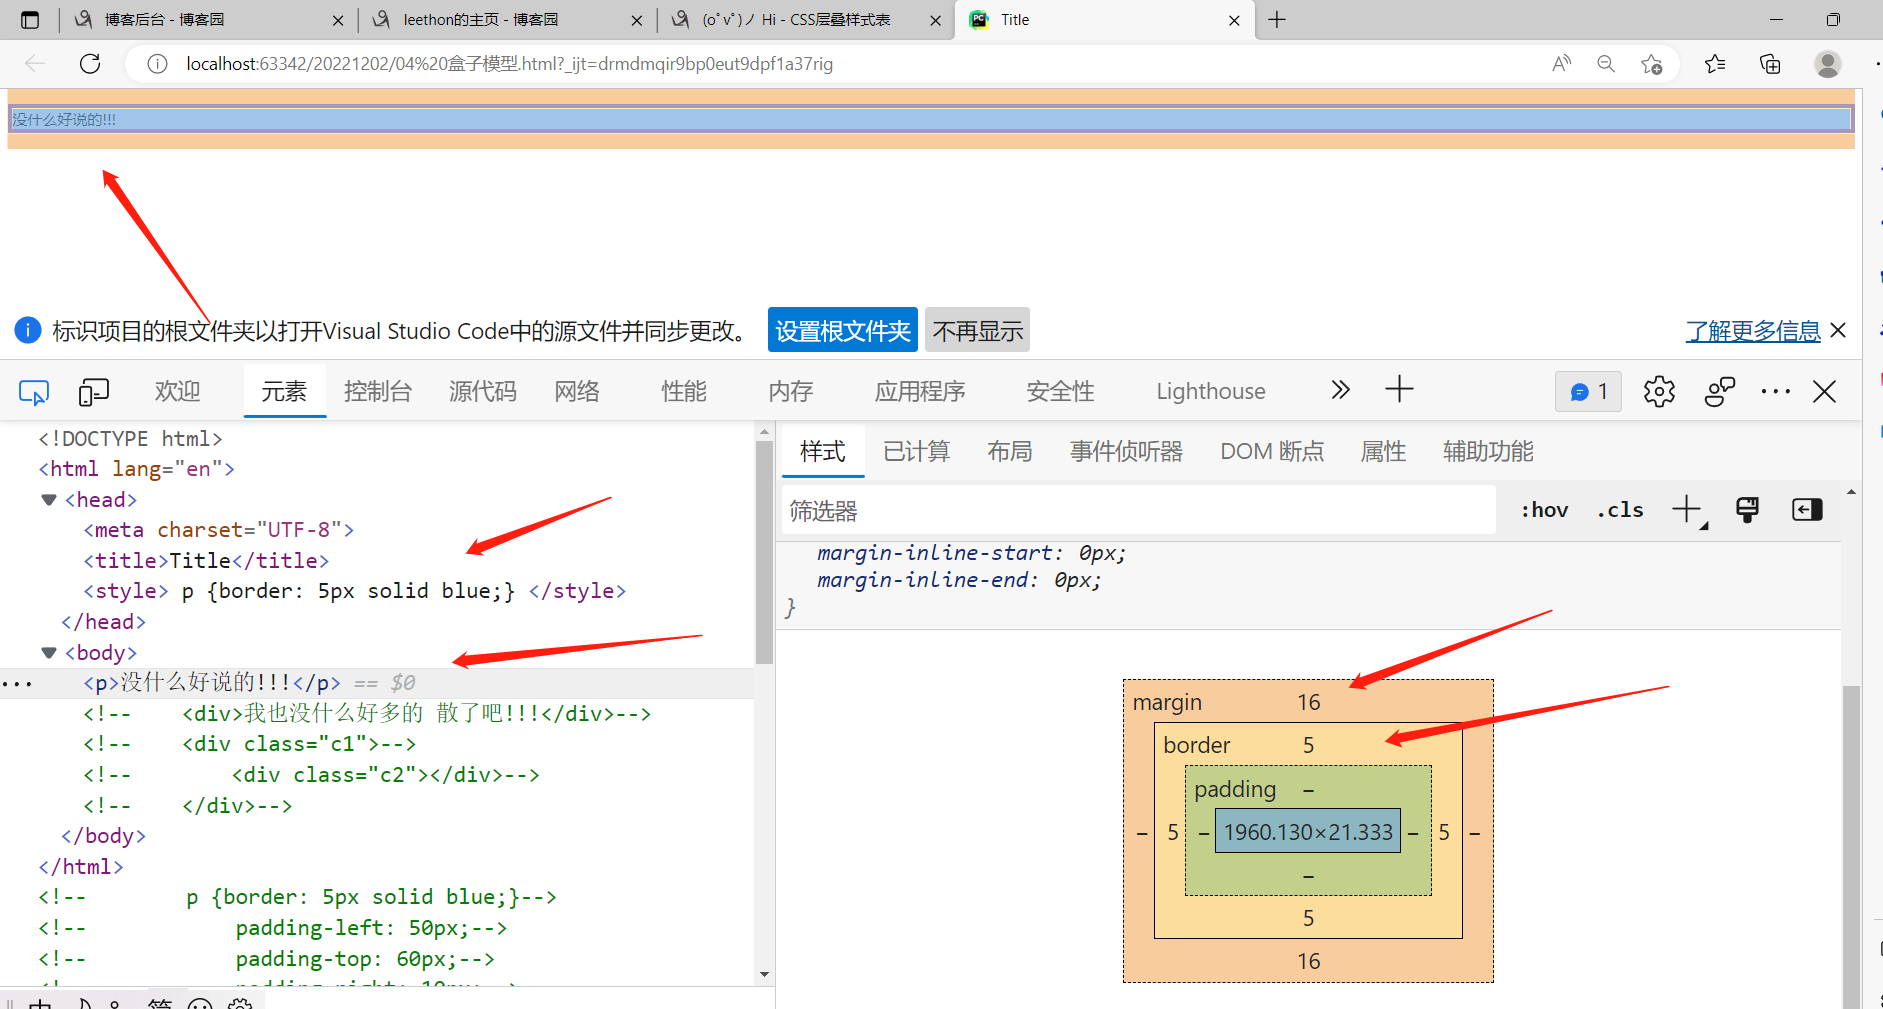The image size is (1883, 1009).
Task: Open the 源代码 sources tab
Action: (483, 391)
